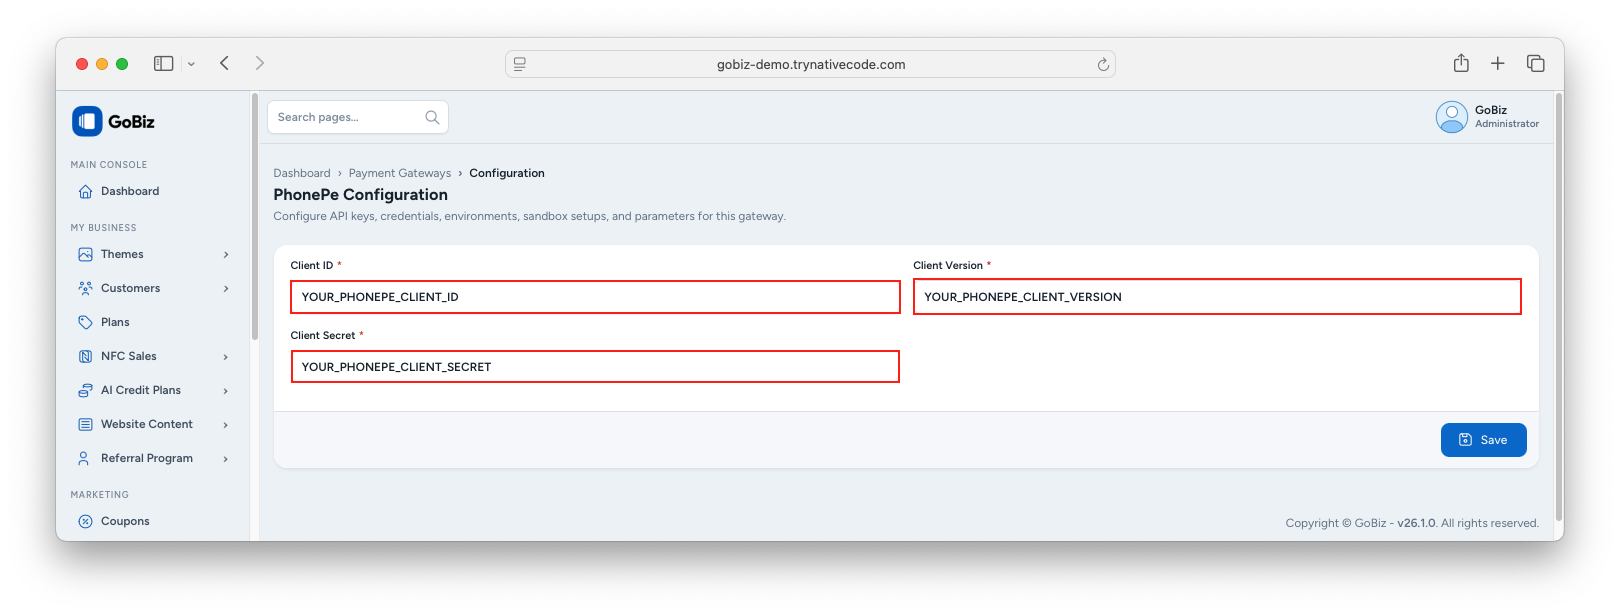1620x615 pixels.
Task: Focus the Client Version input field
Action: [1217, 297]
